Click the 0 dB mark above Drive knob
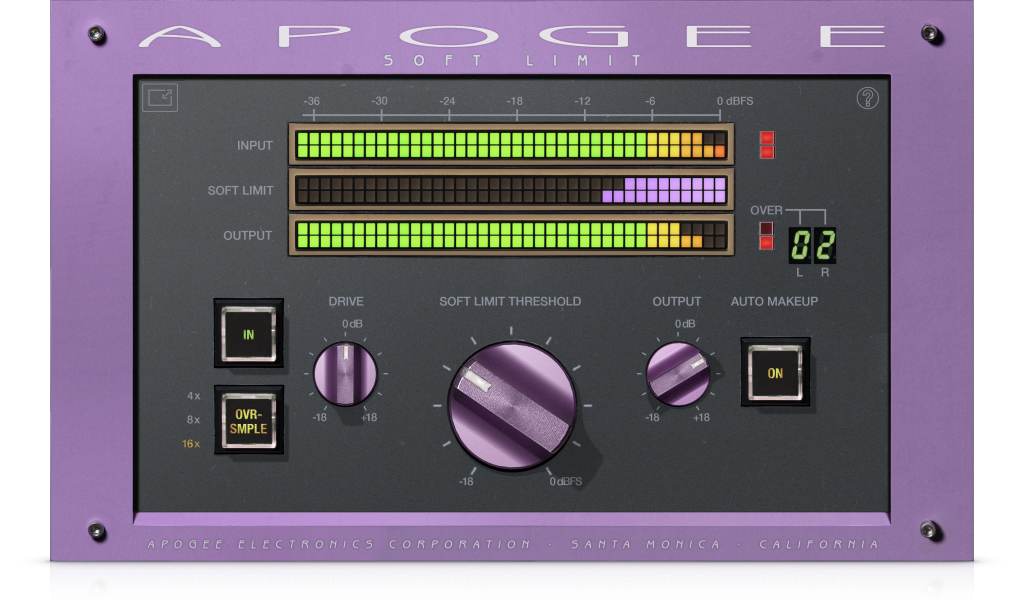1024x612 pixels. click(x=352, y=324)
